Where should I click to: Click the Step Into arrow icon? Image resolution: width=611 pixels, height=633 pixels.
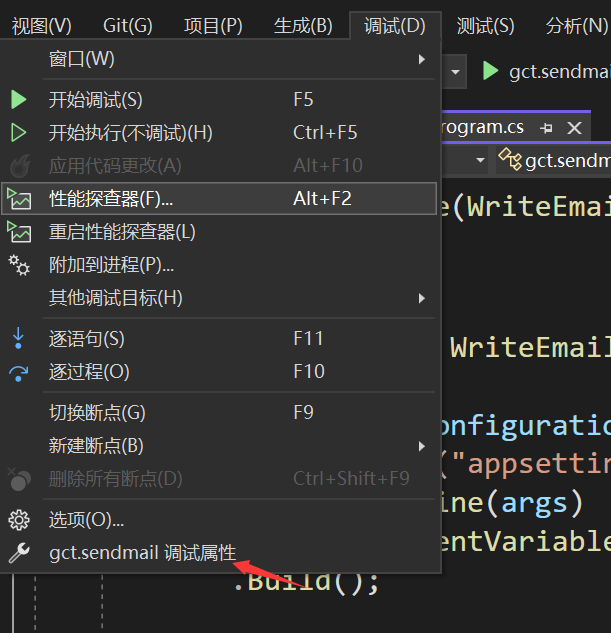tap(19, 339)
